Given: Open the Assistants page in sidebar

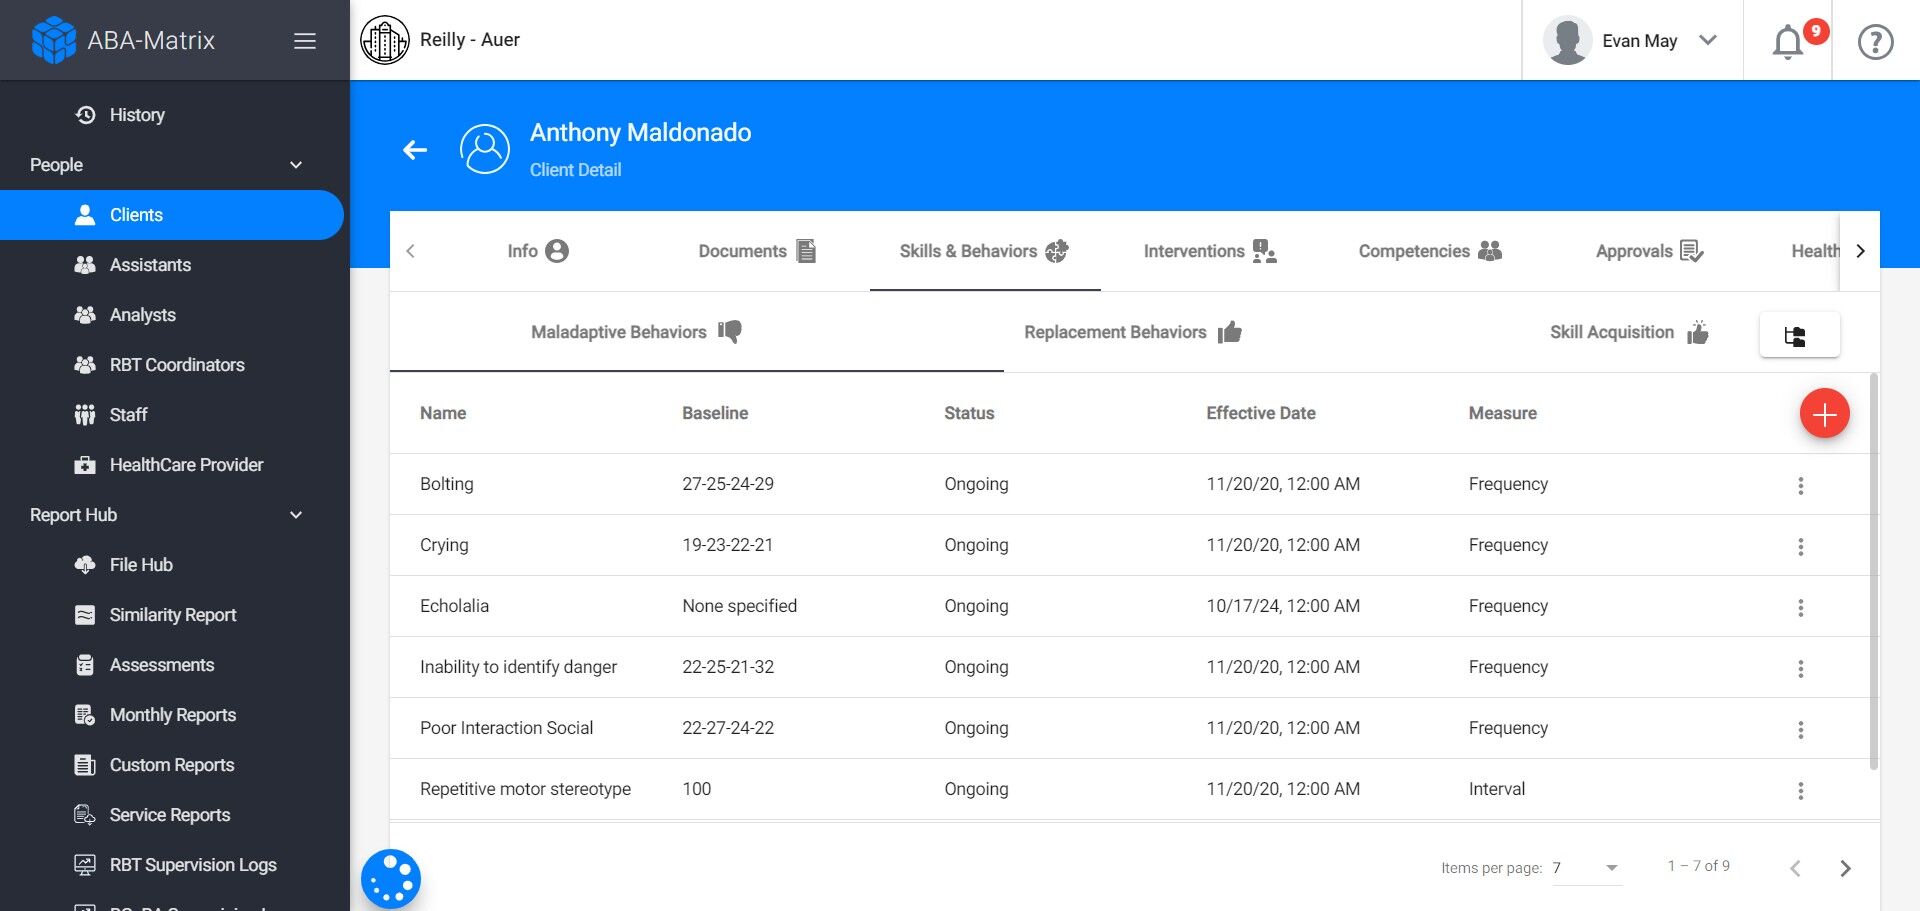Looking at the screenshot, I should pos(150,265).
